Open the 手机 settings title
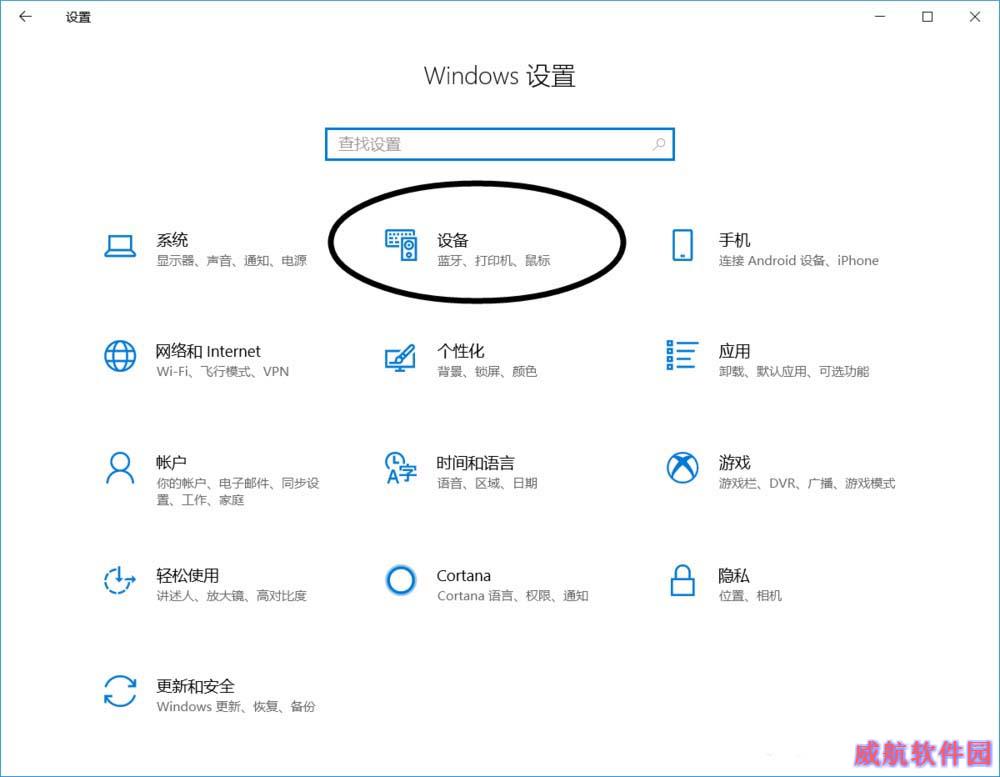 pos(735,240)
